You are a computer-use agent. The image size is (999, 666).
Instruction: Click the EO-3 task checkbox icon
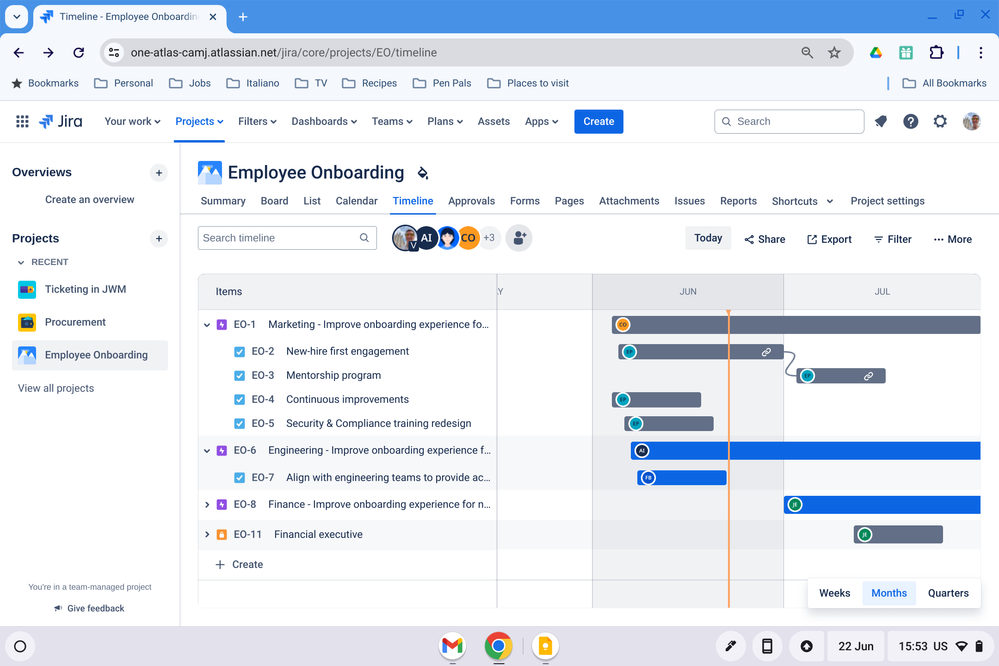coord(240,376)
